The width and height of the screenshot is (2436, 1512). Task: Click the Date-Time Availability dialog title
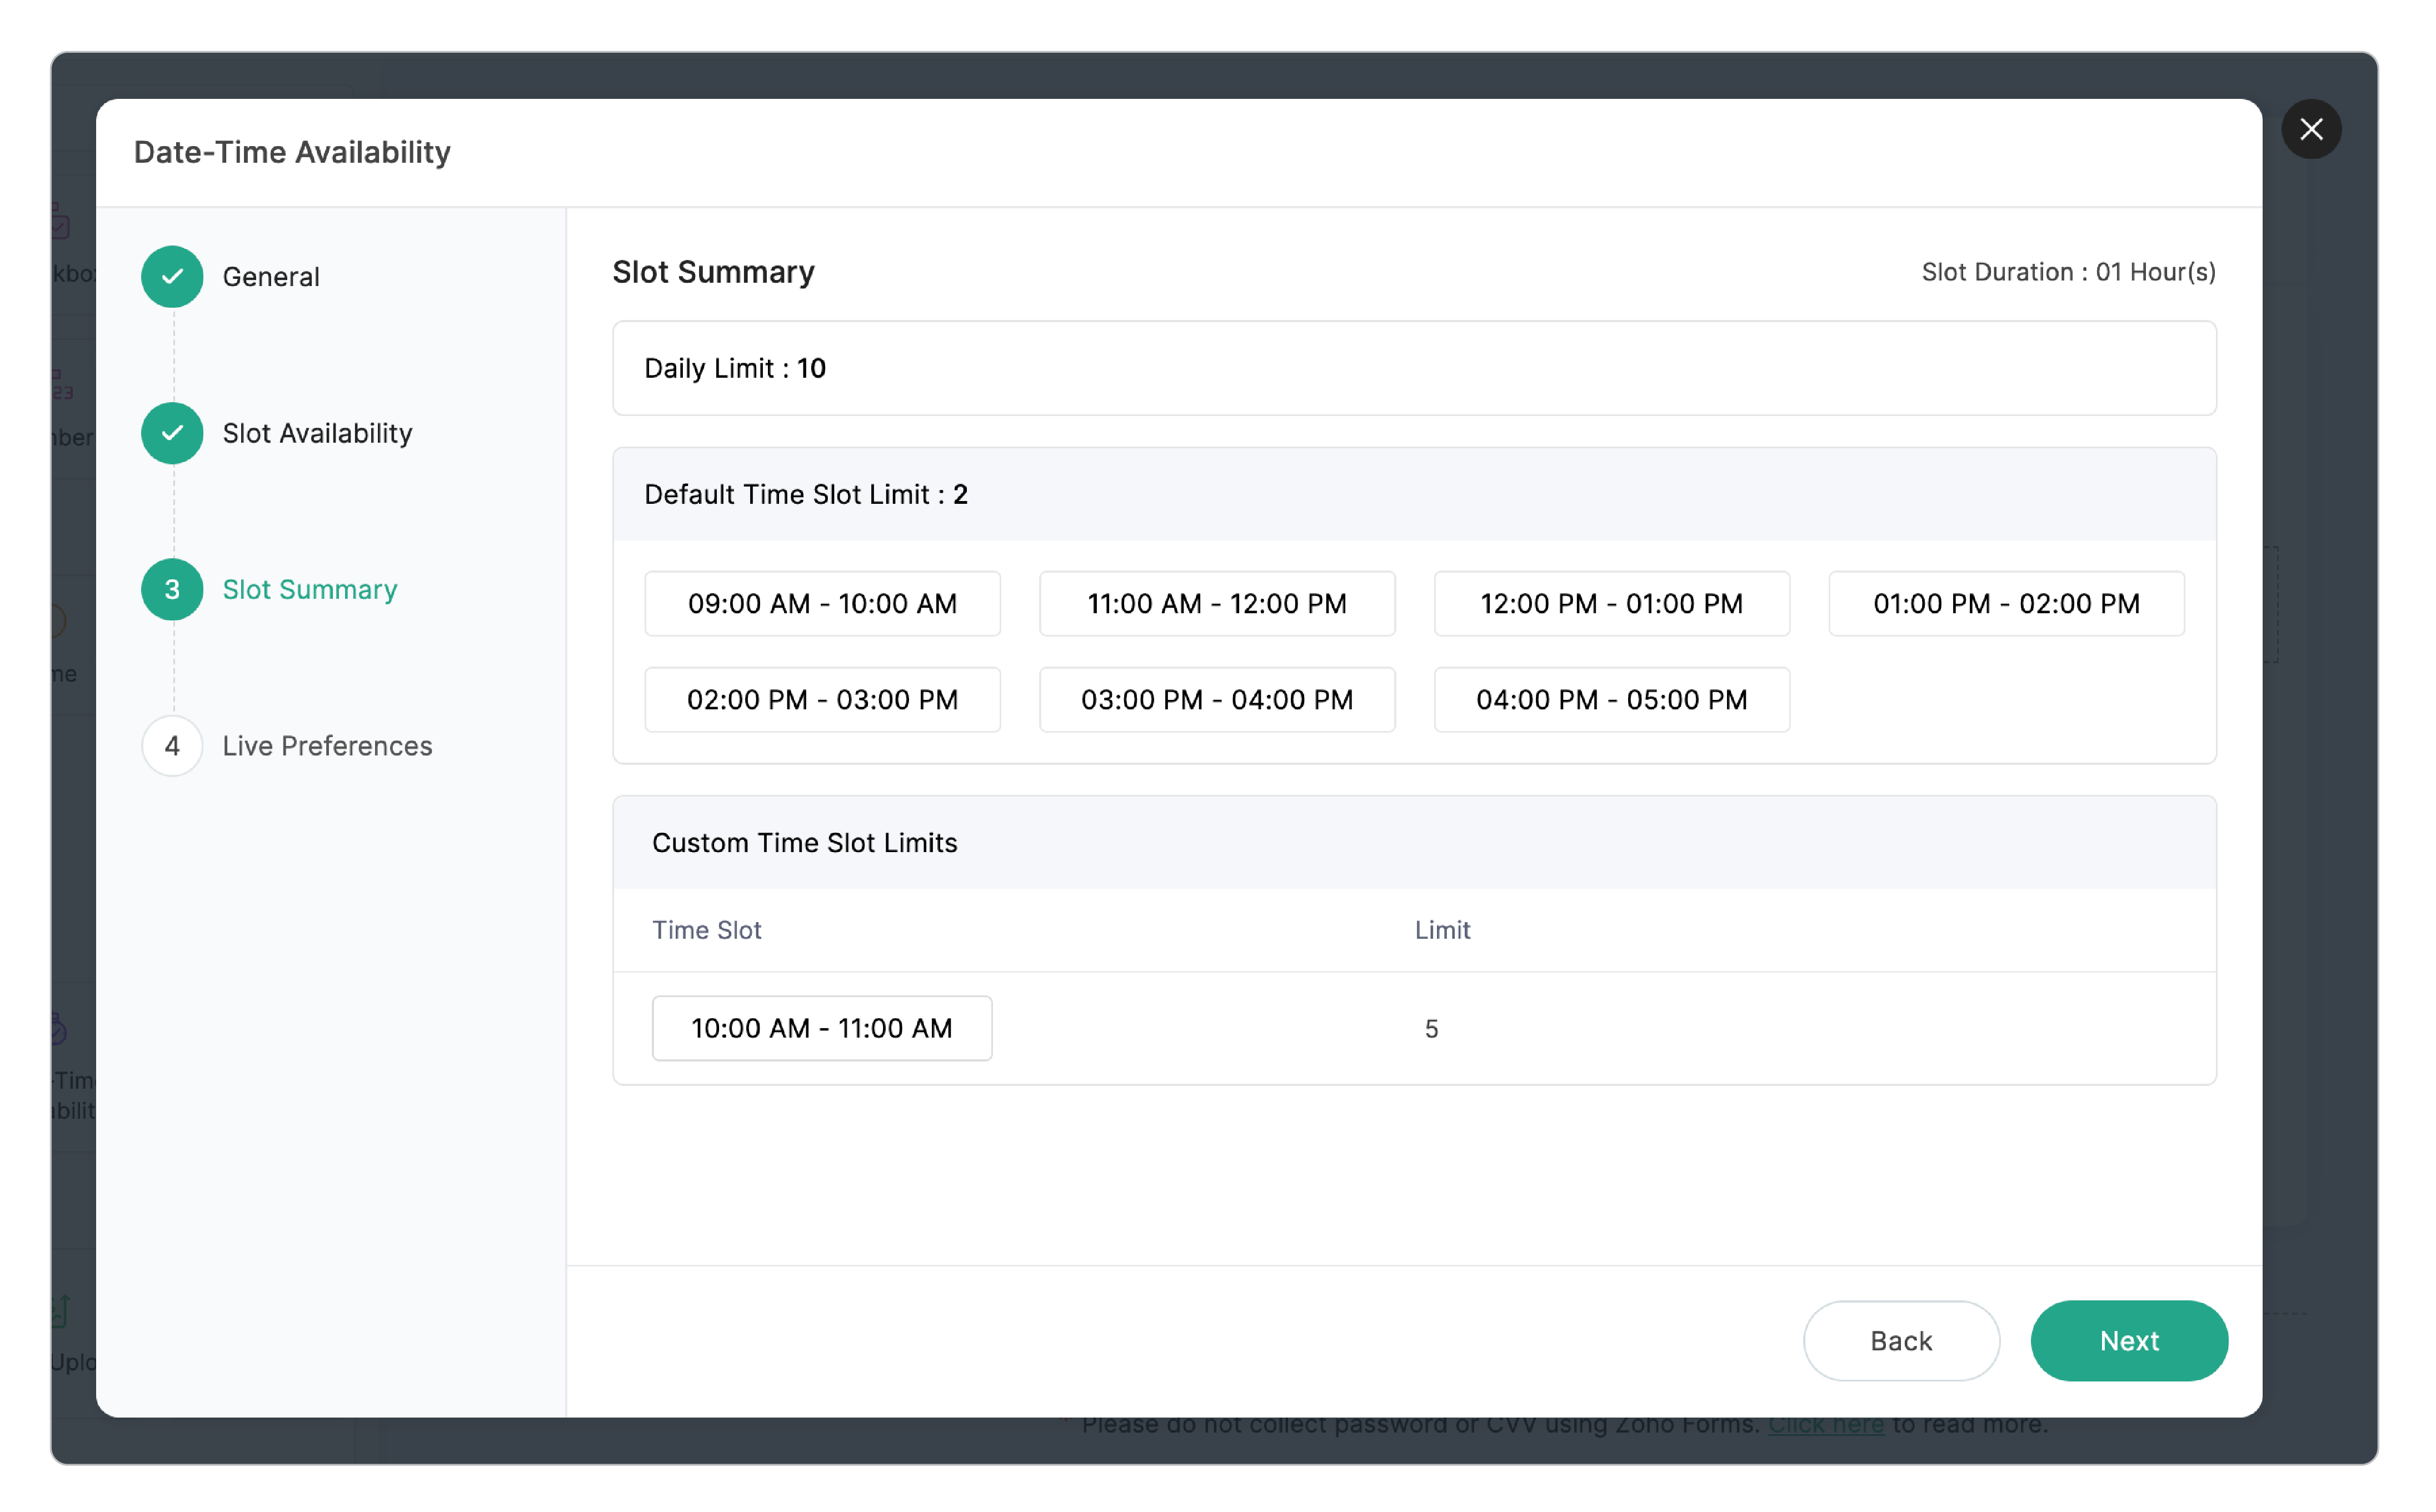pos(292,152)
